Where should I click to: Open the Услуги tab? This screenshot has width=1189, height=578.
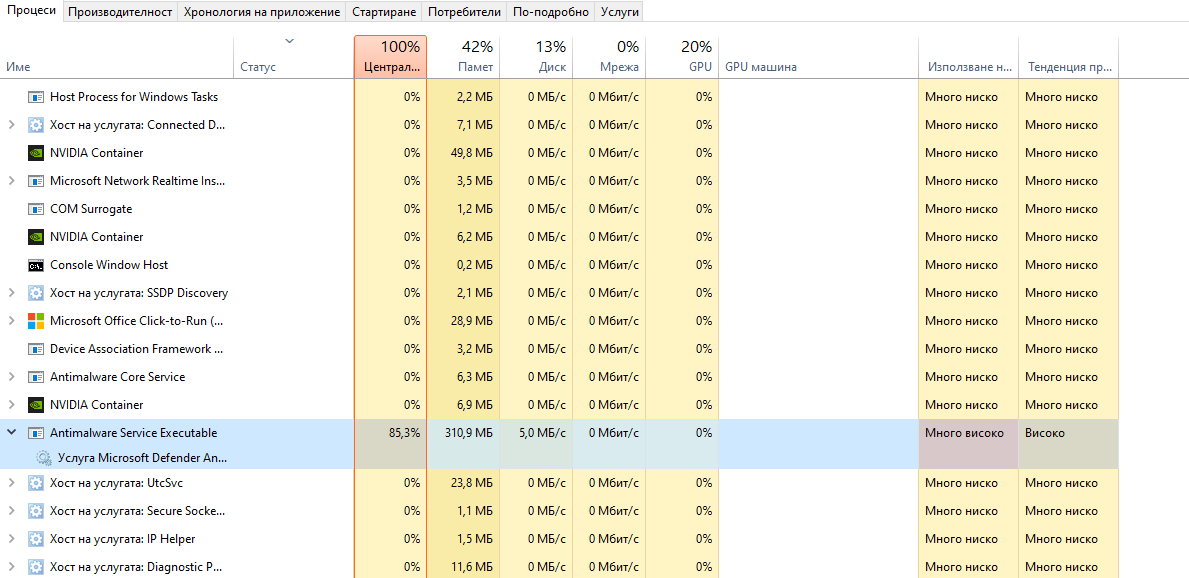[619, 12]
